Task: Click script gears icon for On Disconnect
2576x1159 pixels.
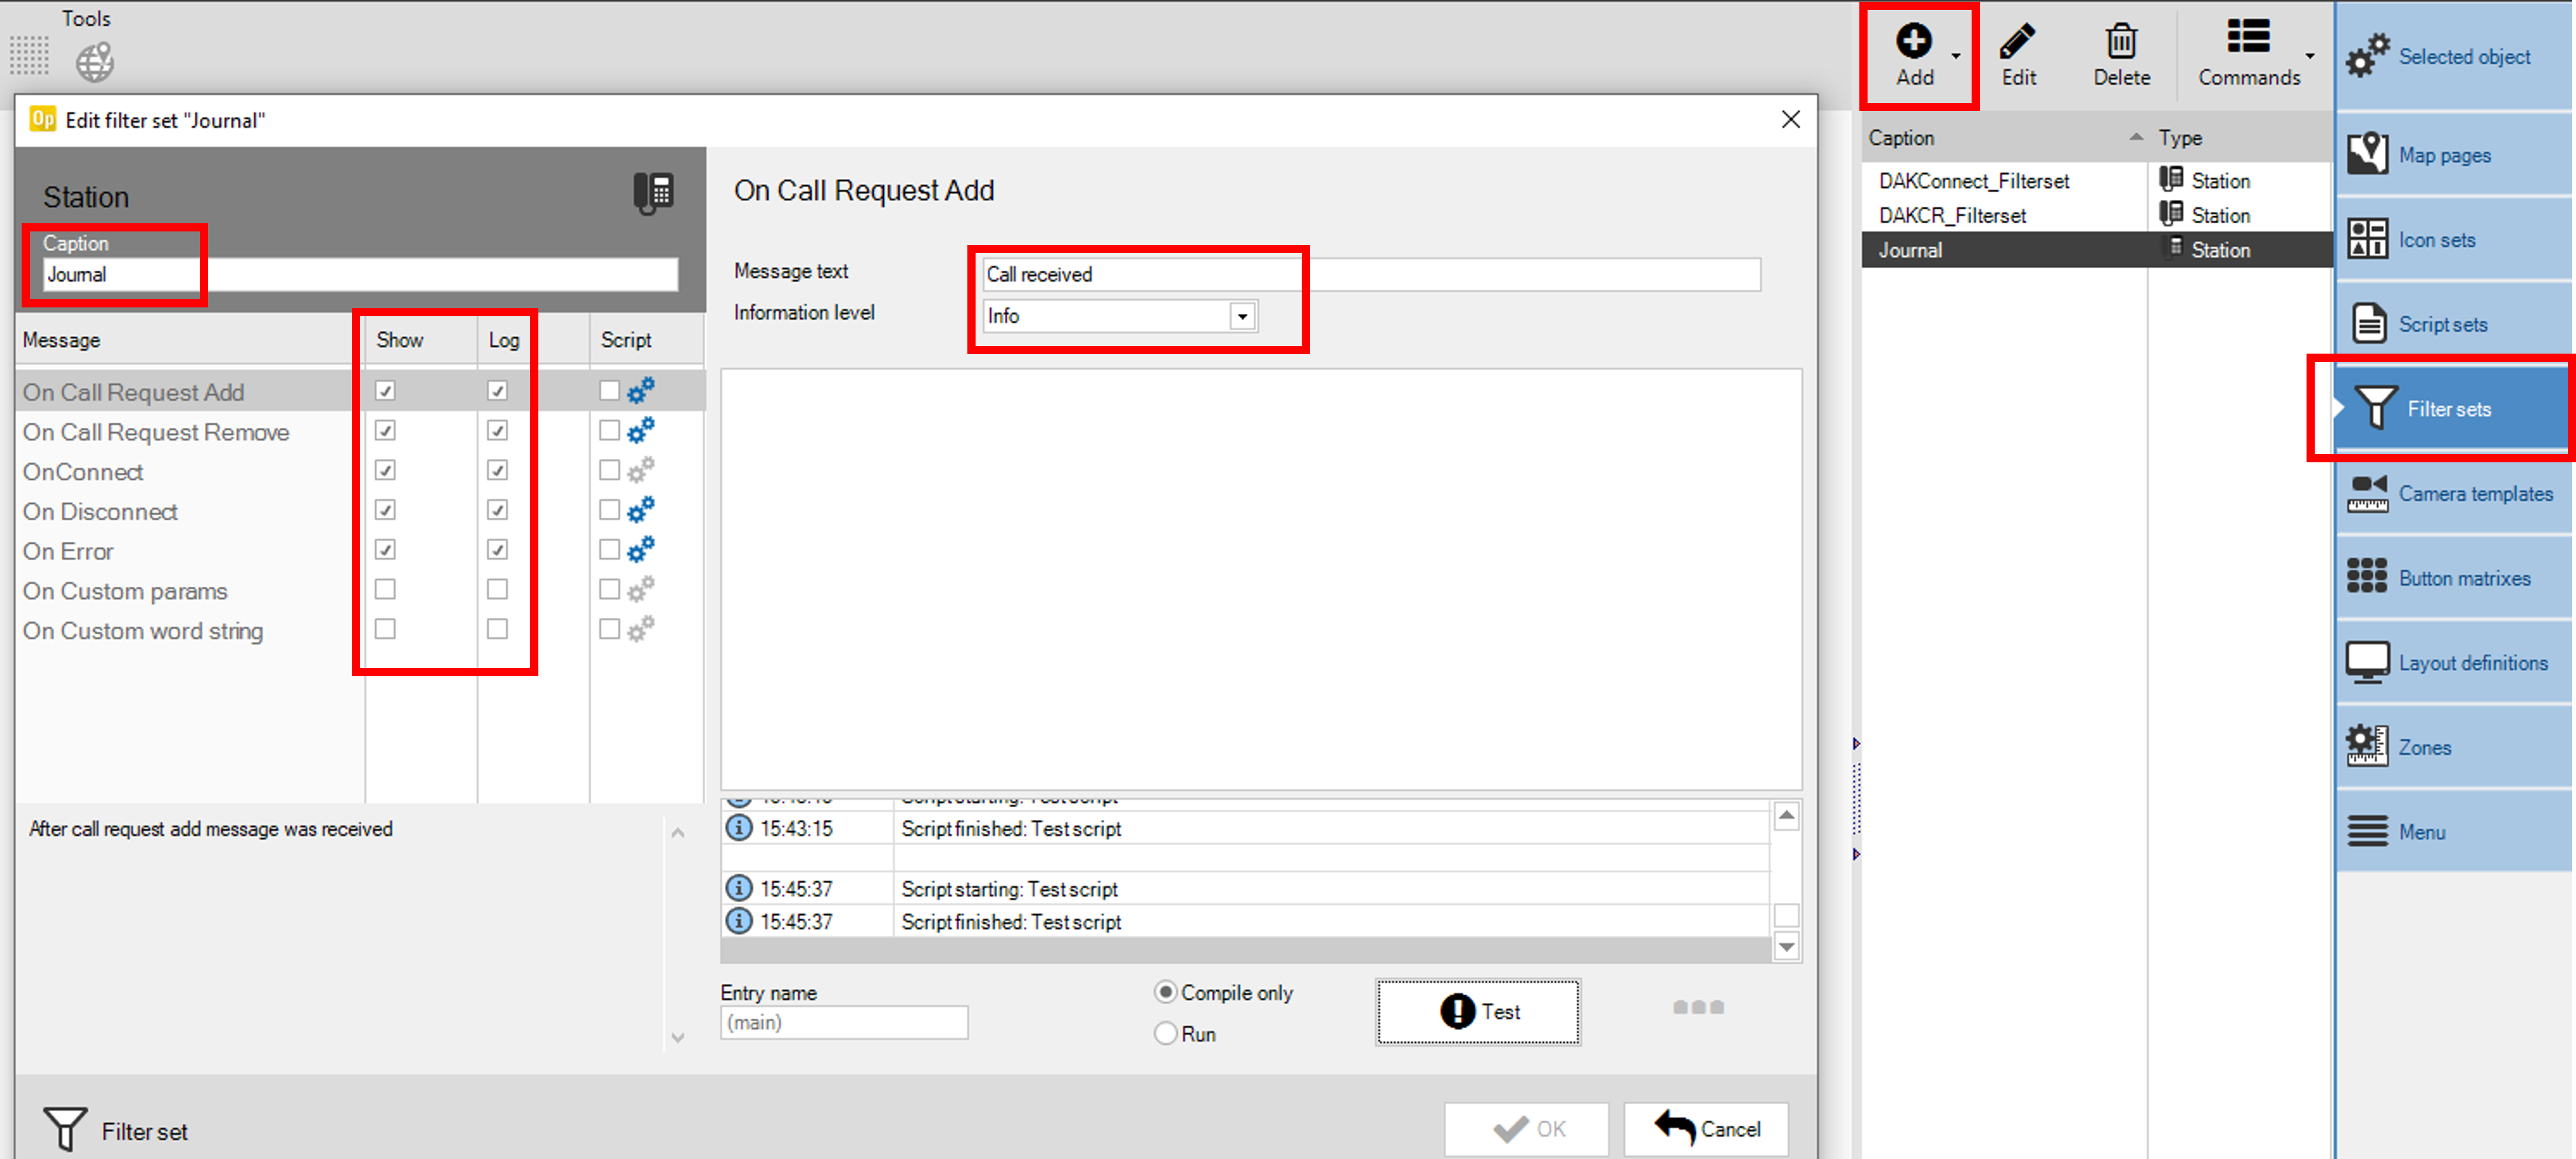Action: click(641, 510)
